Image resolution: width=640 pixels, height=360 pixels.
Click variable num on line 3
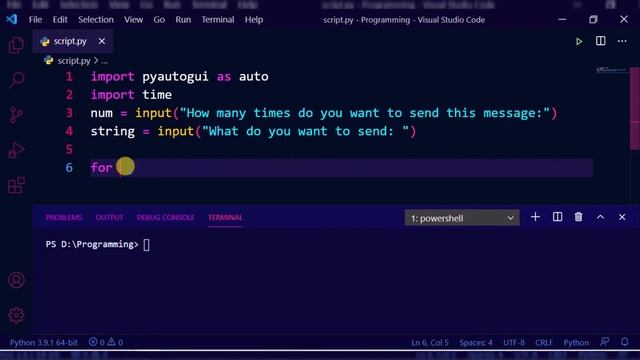coord(102,113)
